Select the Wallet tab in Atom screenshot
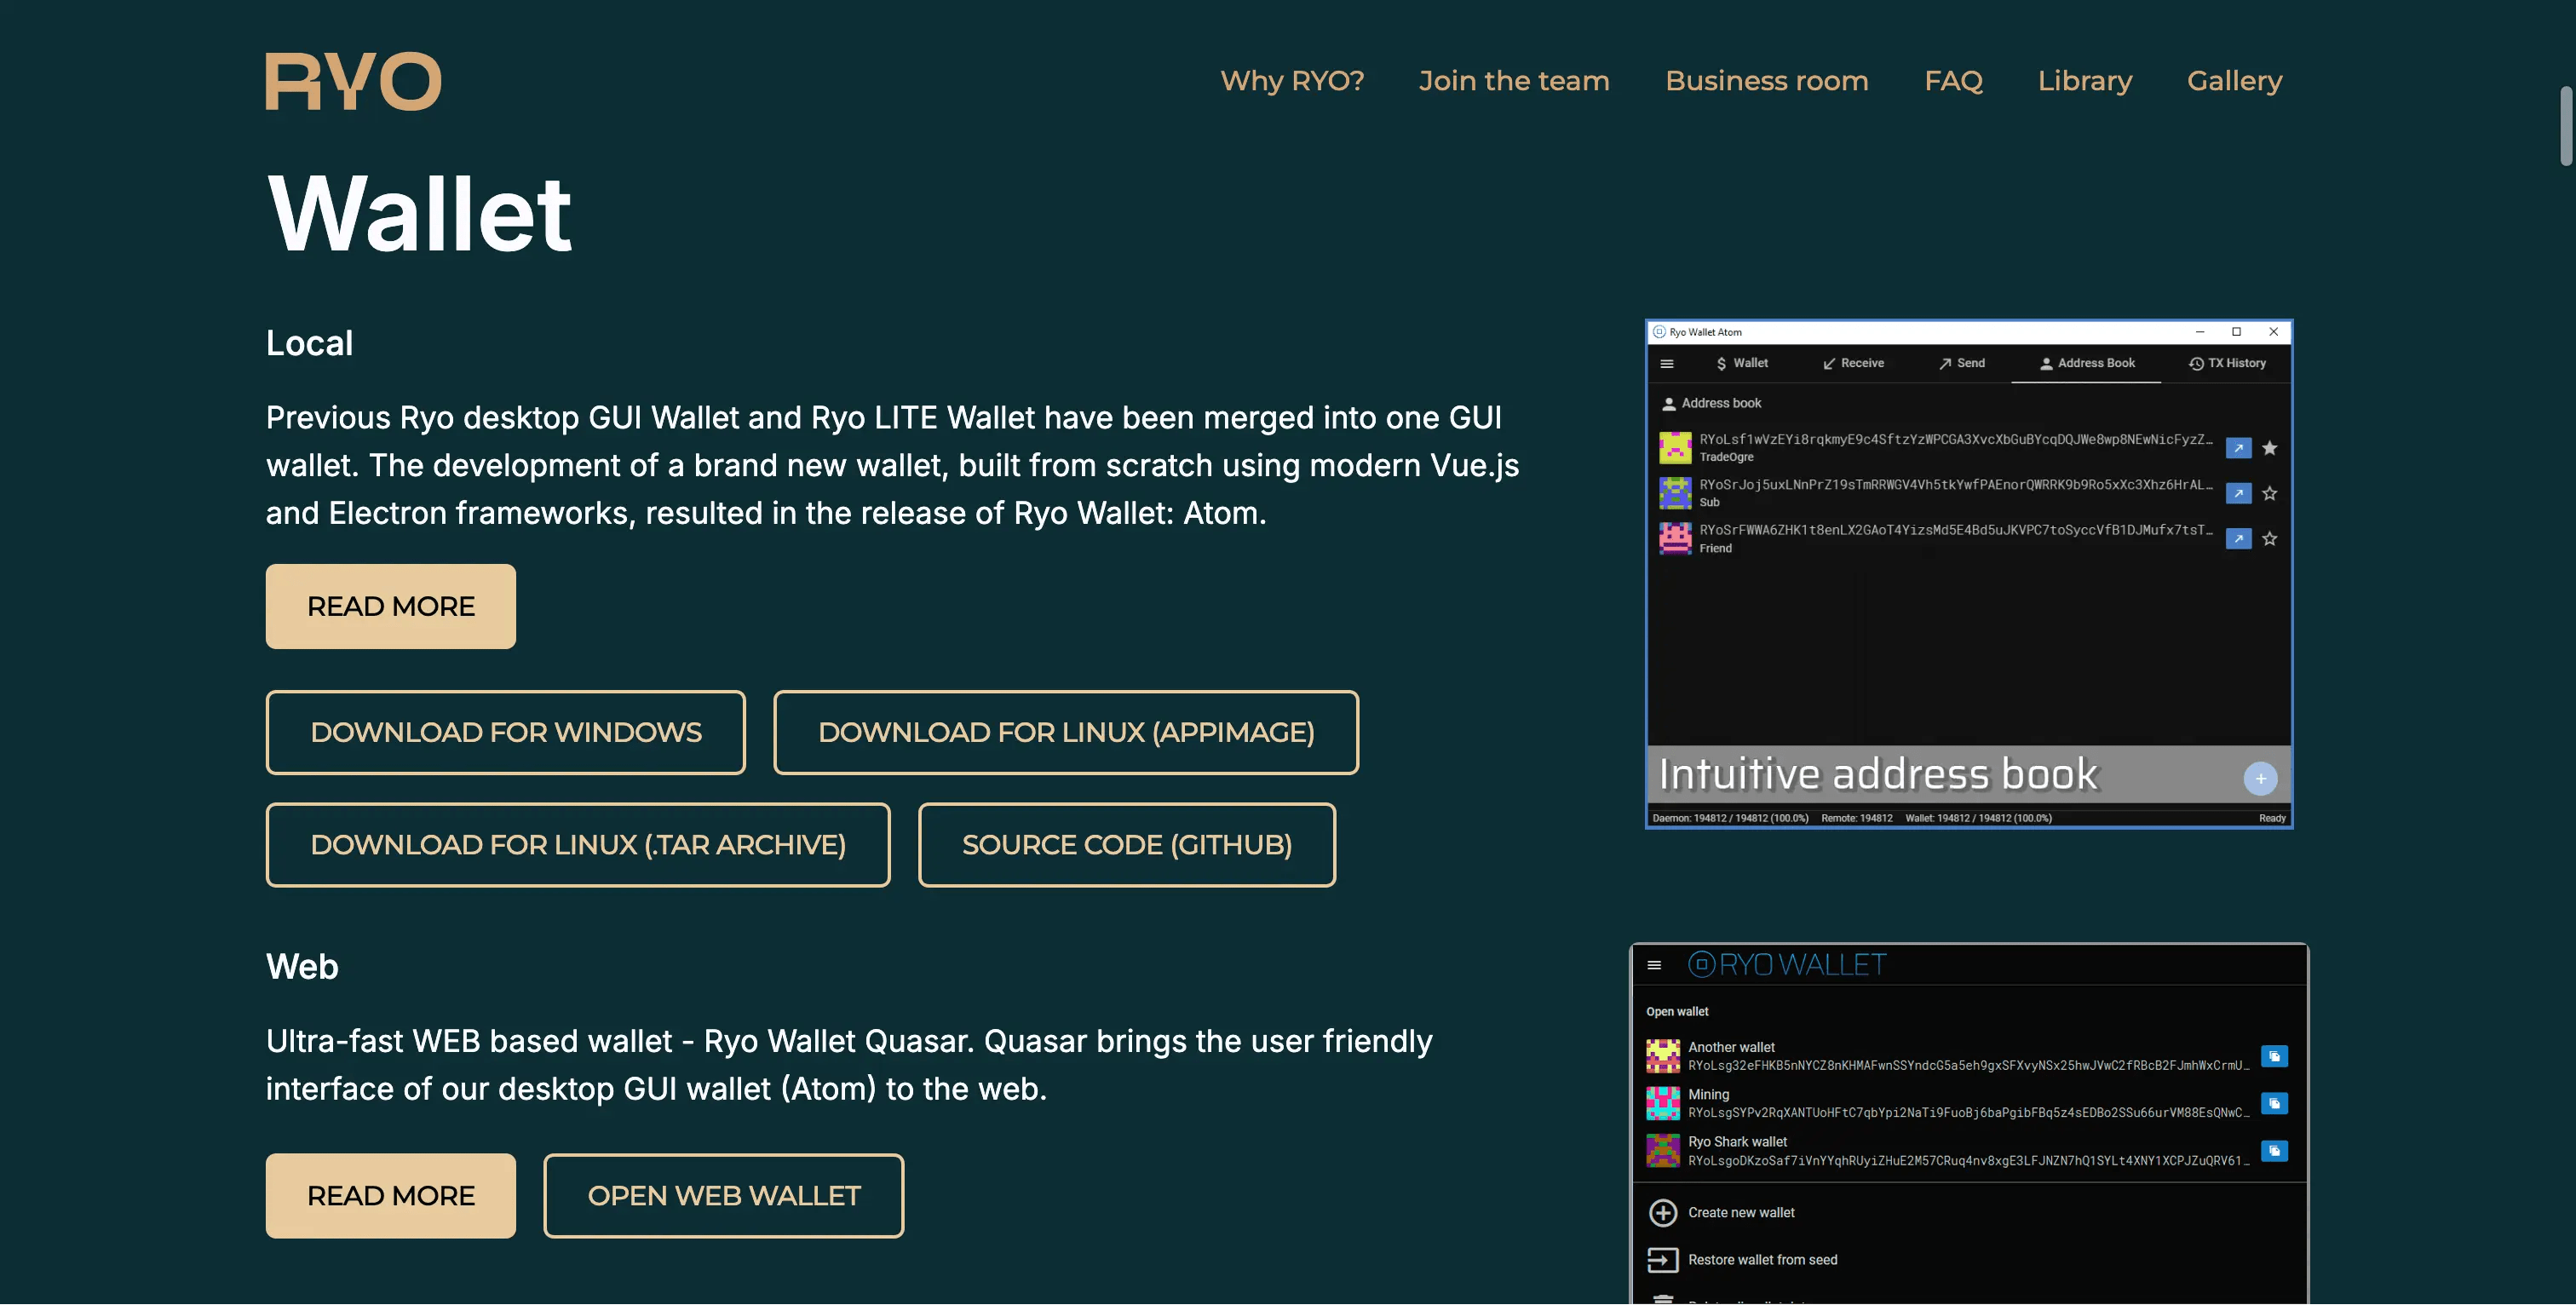 coord(1741,363)
